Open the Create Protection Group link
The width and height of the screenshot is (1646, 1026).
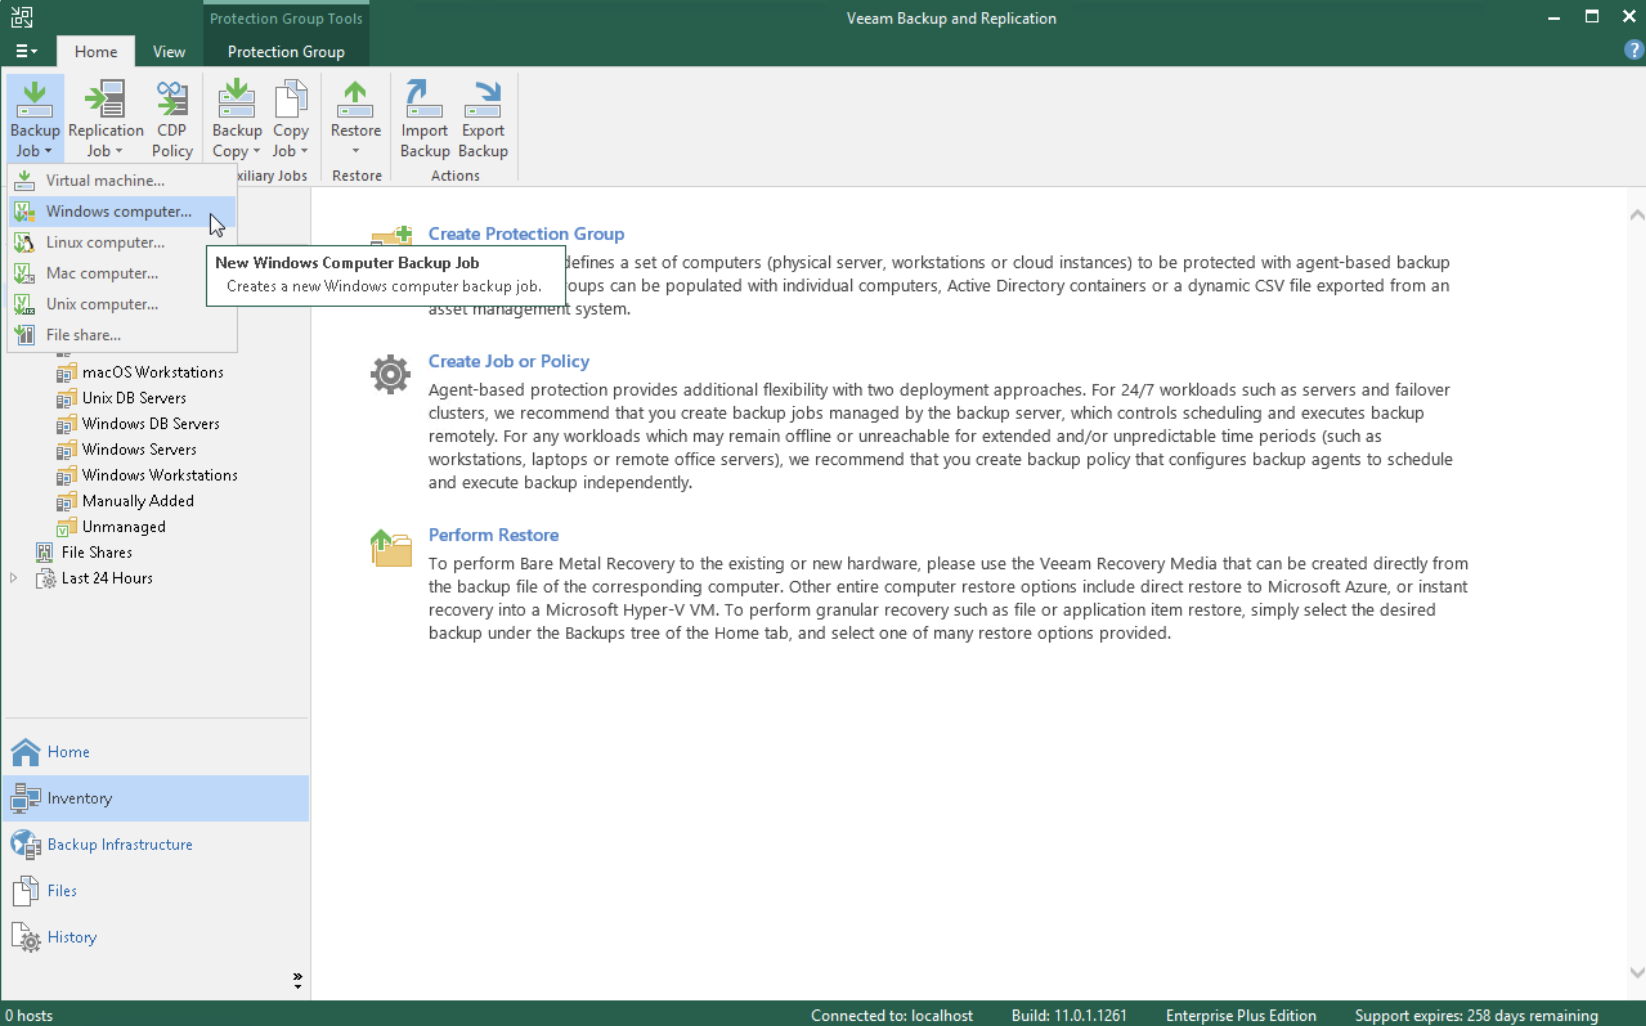(x=526, y=234)
